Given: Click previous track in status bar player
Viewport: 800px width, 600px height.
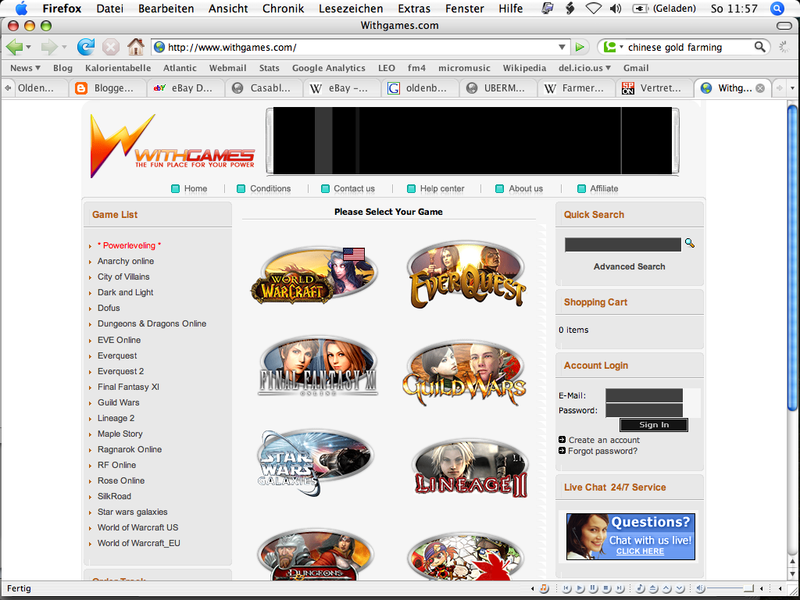Looking at the screenshot, I should (x=567, y=589).
